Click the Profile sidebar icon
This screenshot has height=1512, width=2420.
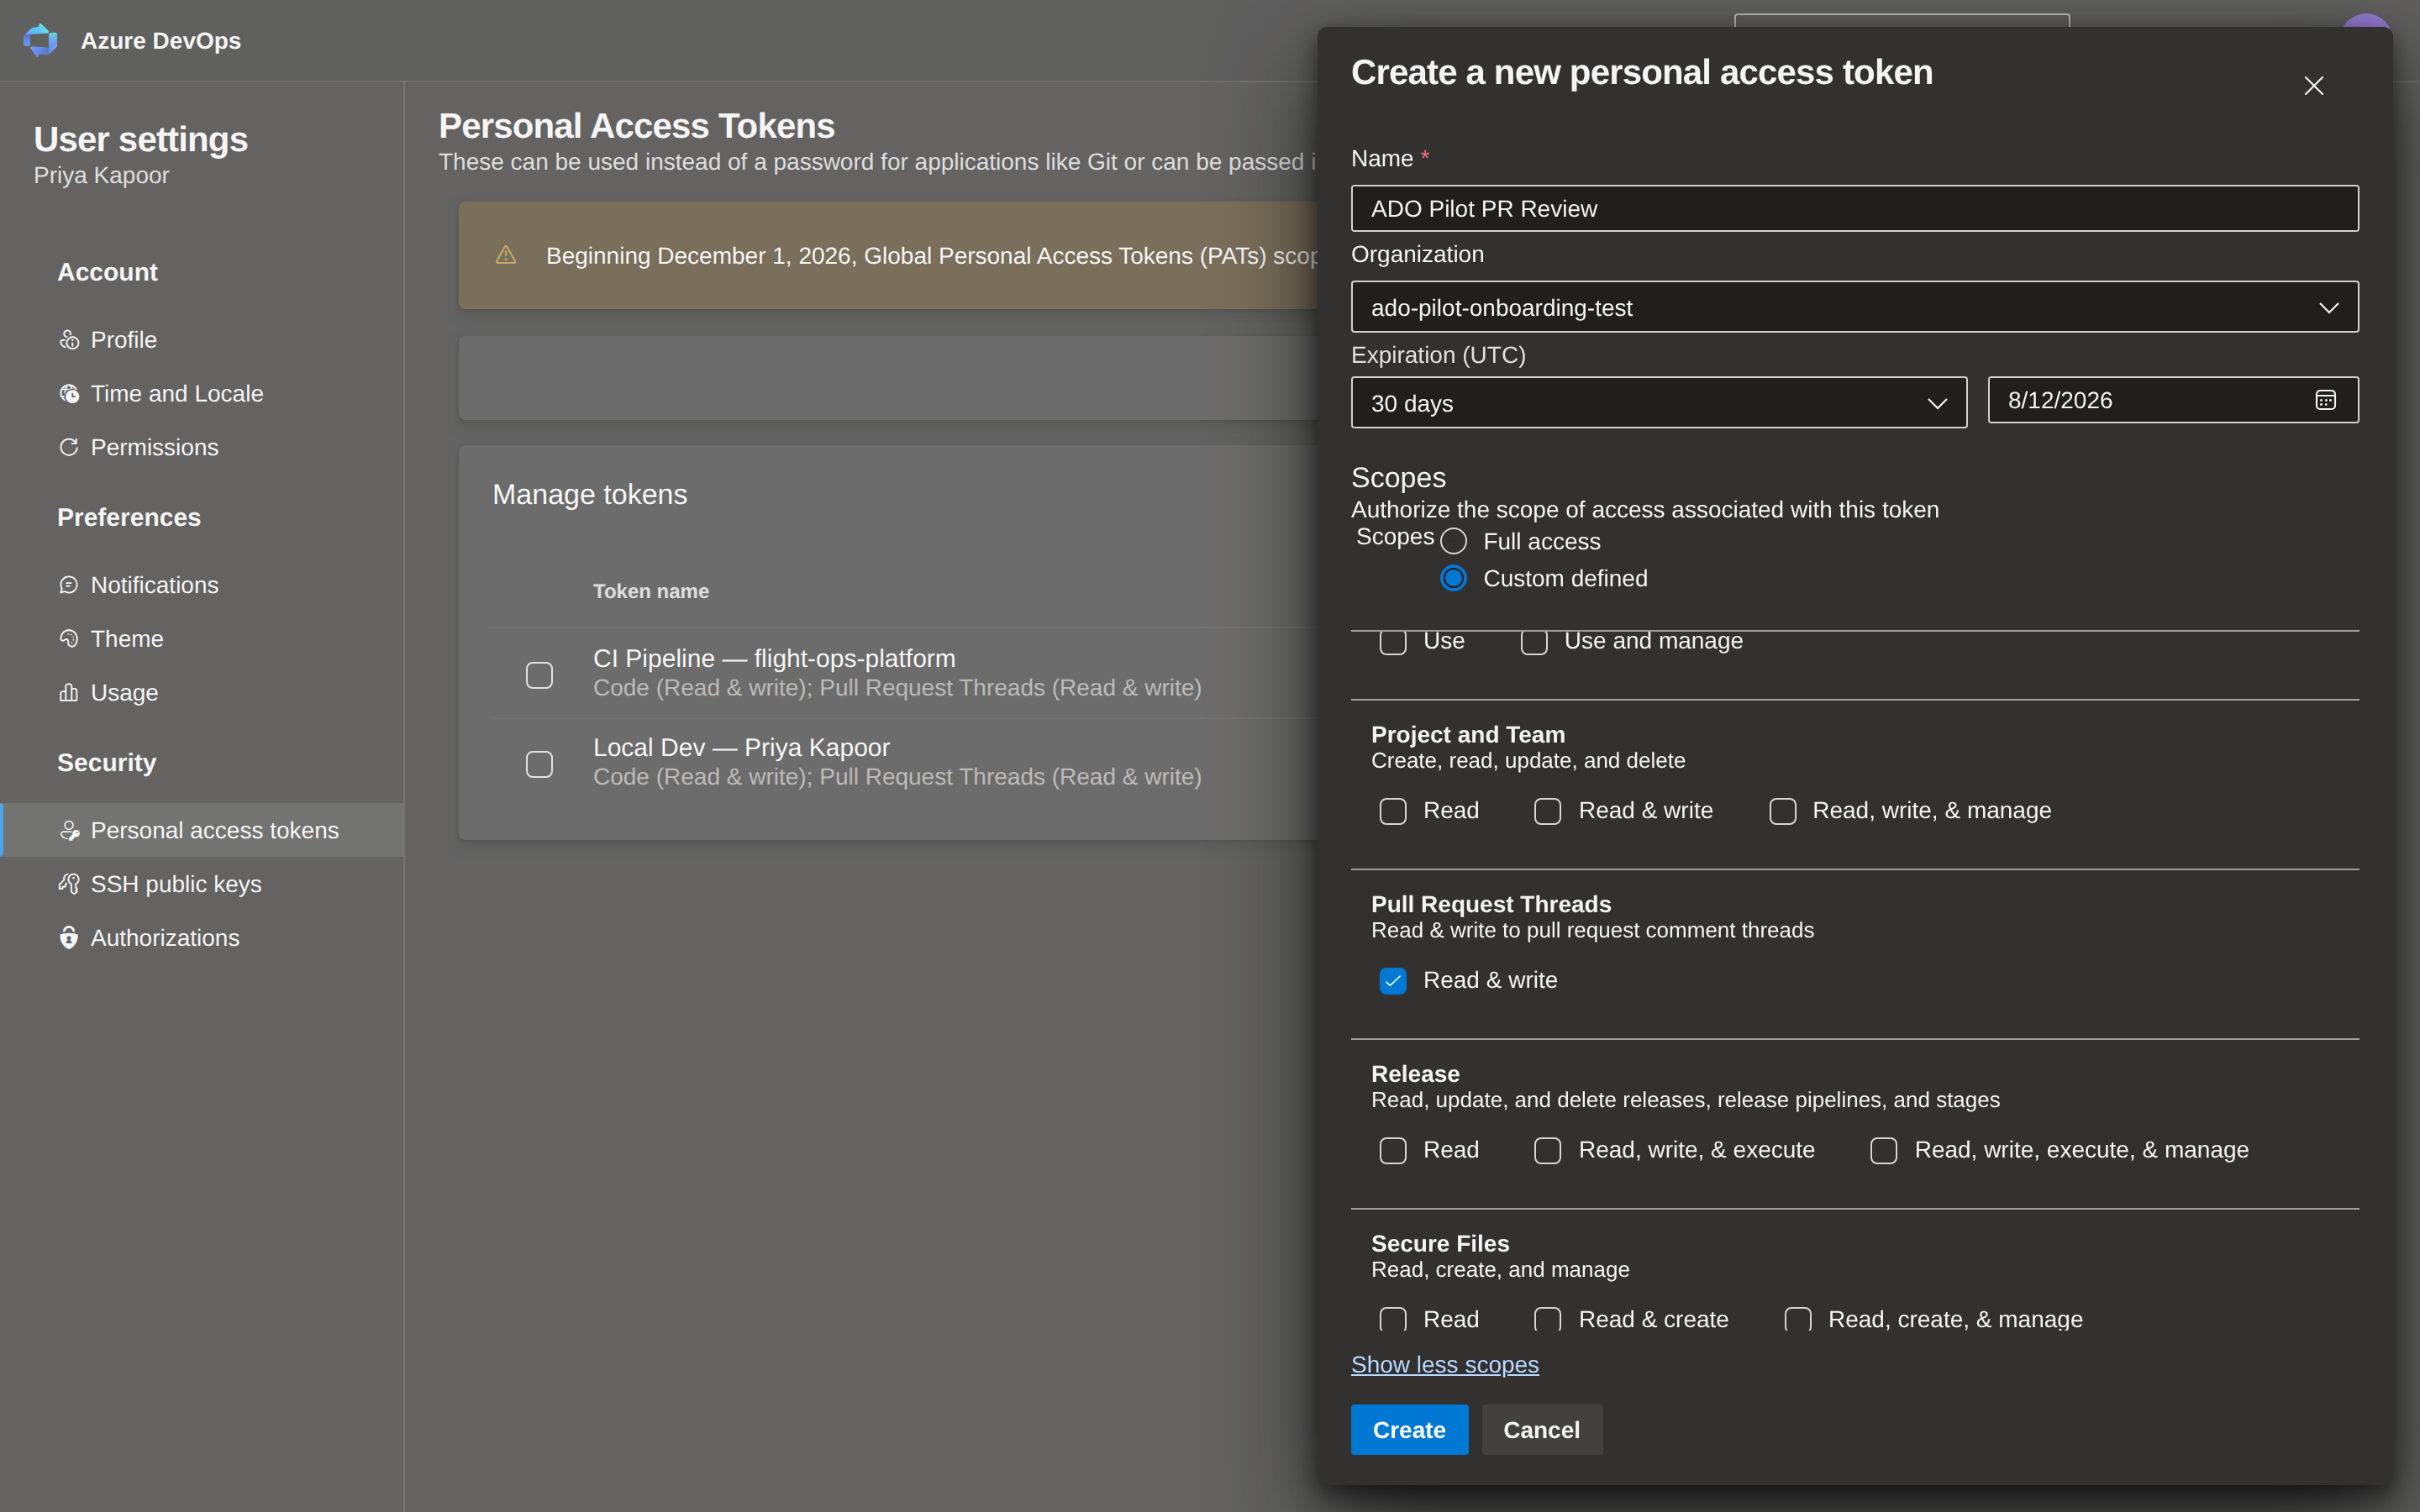click(x=69, y=340)
